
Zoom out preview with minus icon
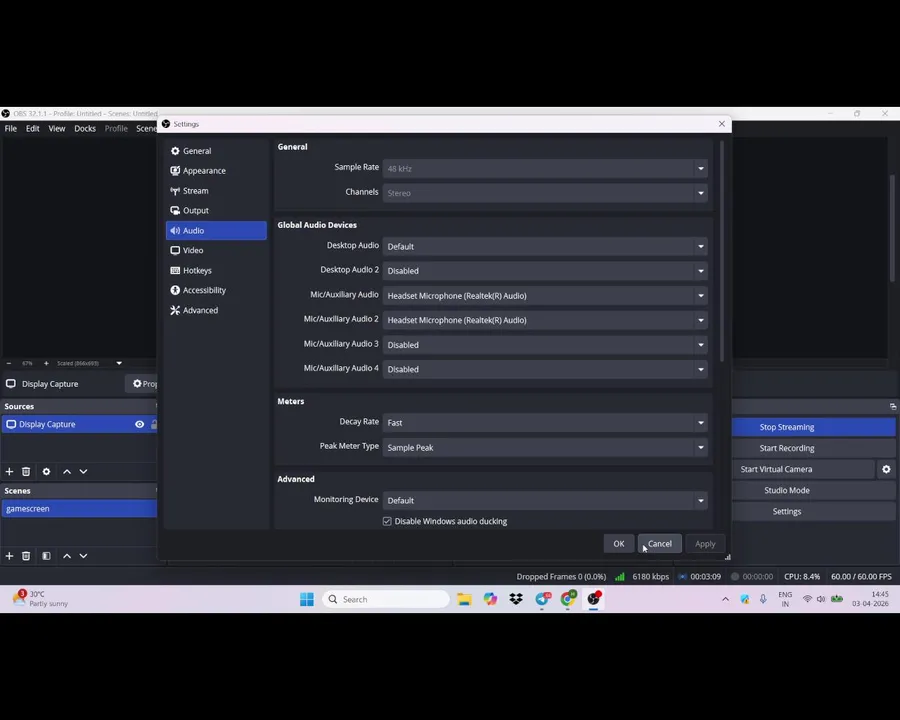[9, 363]
